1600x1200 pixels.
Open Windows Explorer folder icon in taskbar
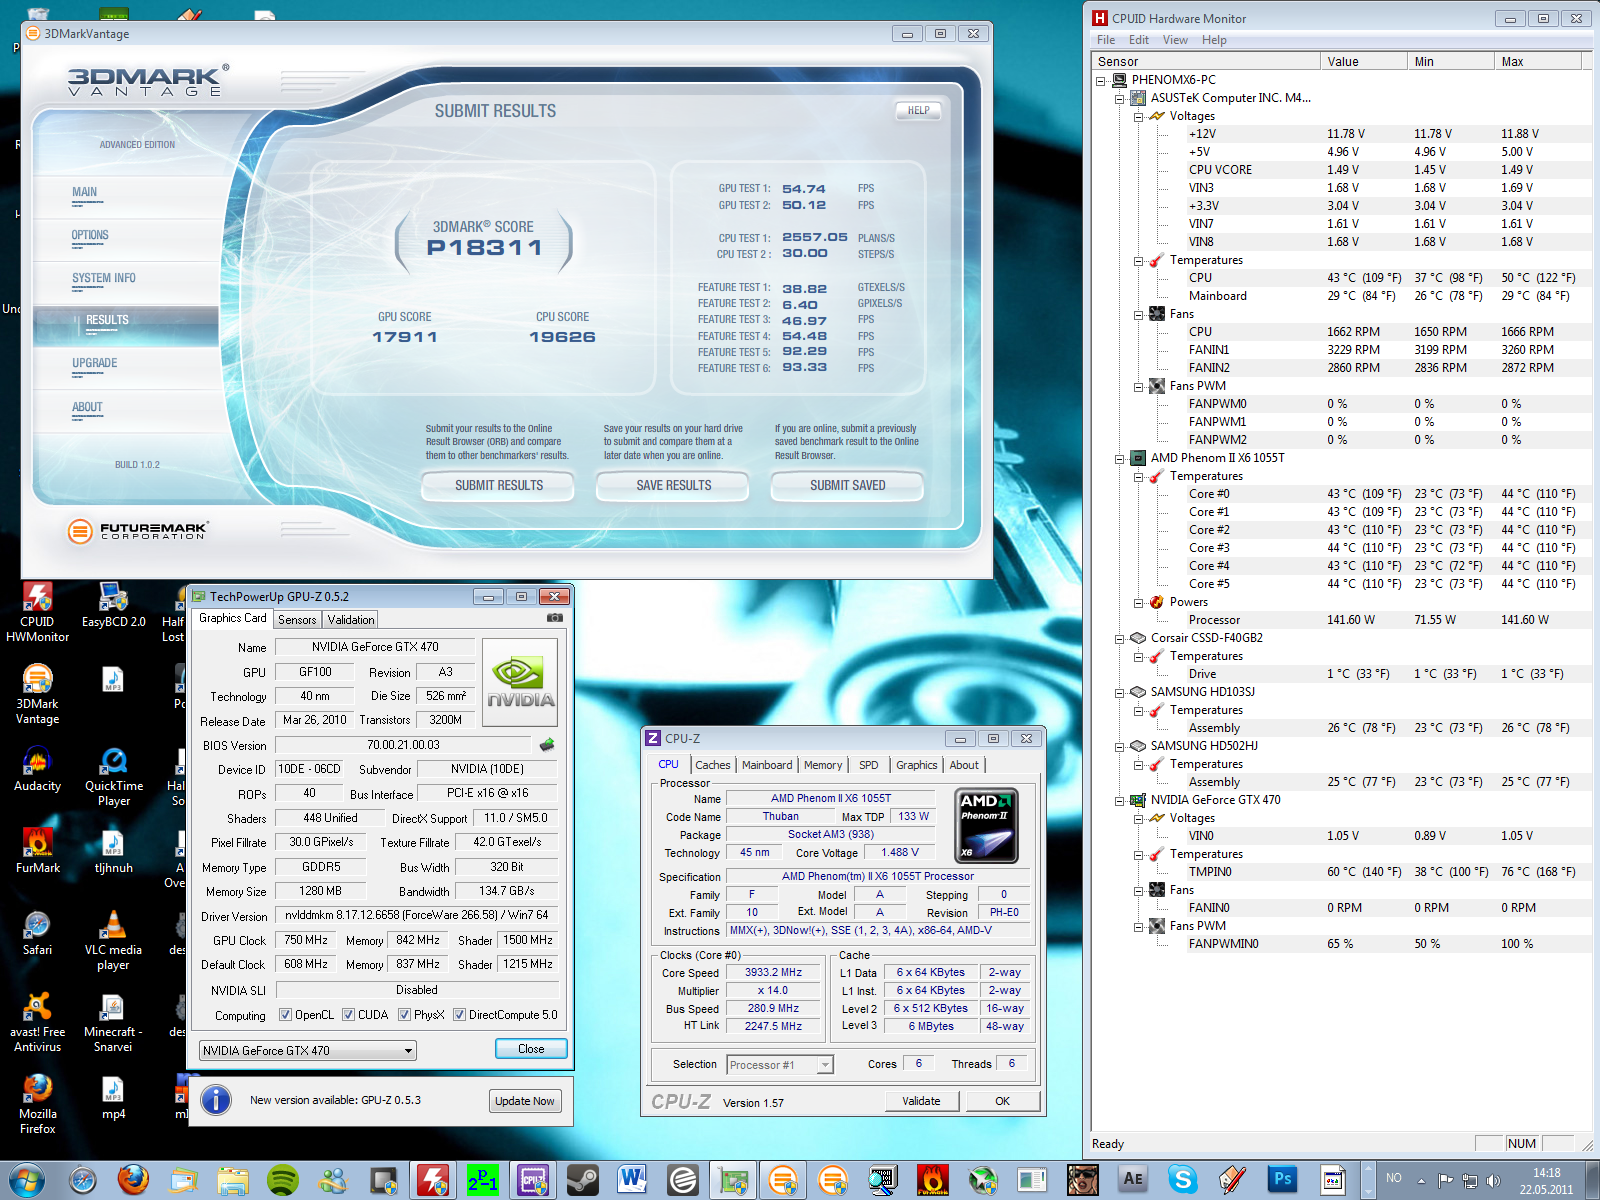(233, 1180)
